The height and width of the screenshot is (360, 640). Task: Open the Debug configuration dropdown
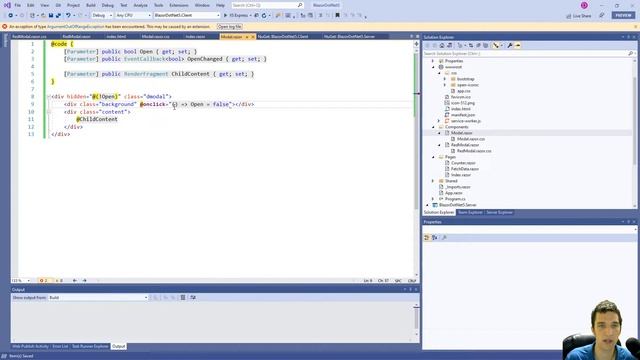tap(102, 15)
